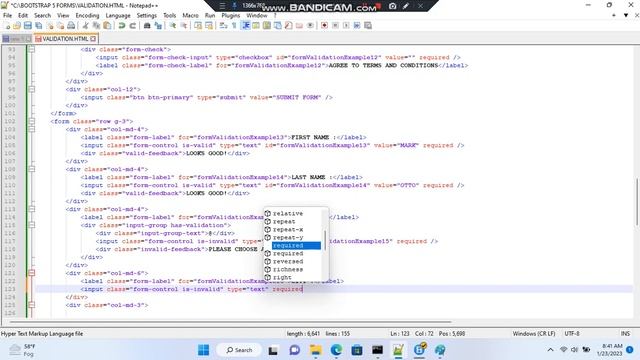Collapse the fold marker at line 103
Image resolution: width=640 pixels, height=360 pixels.
point(31,129)
